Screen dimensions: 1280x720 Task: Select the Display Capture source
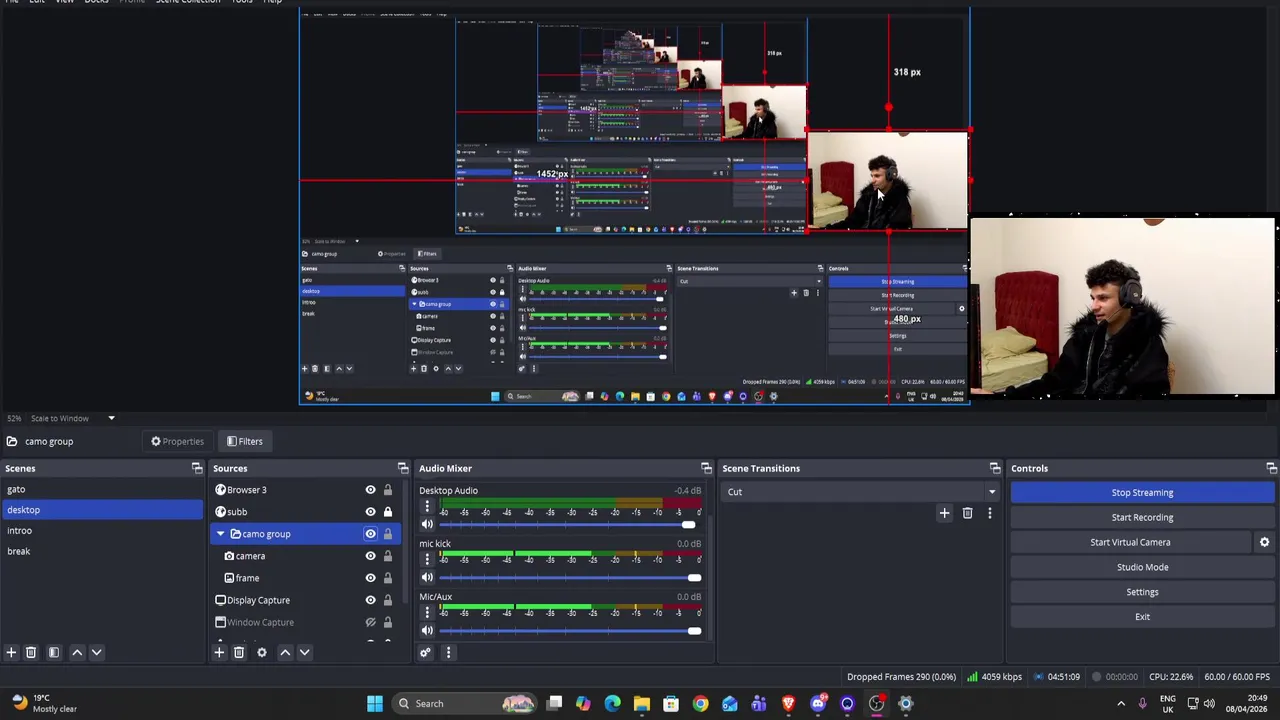258,600
